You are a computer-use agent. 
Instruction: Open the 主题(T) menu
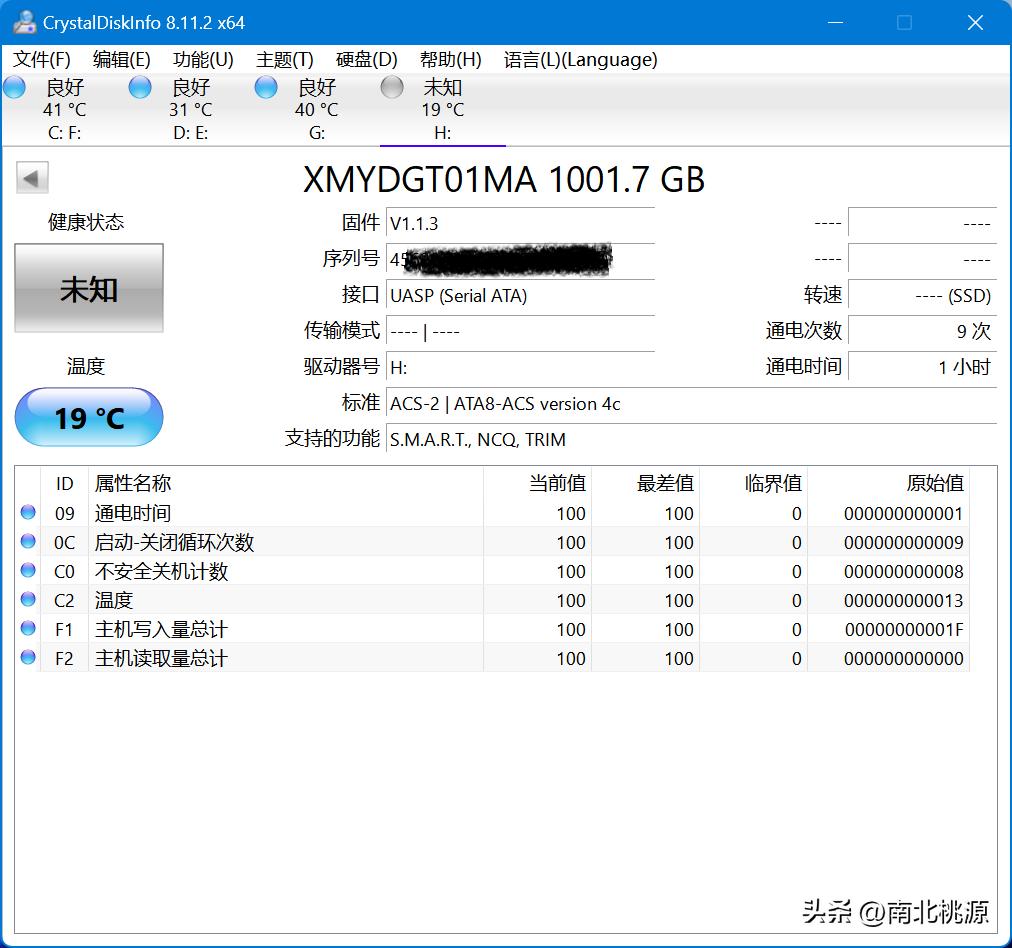pyautogui.click(x=285, y=60)
